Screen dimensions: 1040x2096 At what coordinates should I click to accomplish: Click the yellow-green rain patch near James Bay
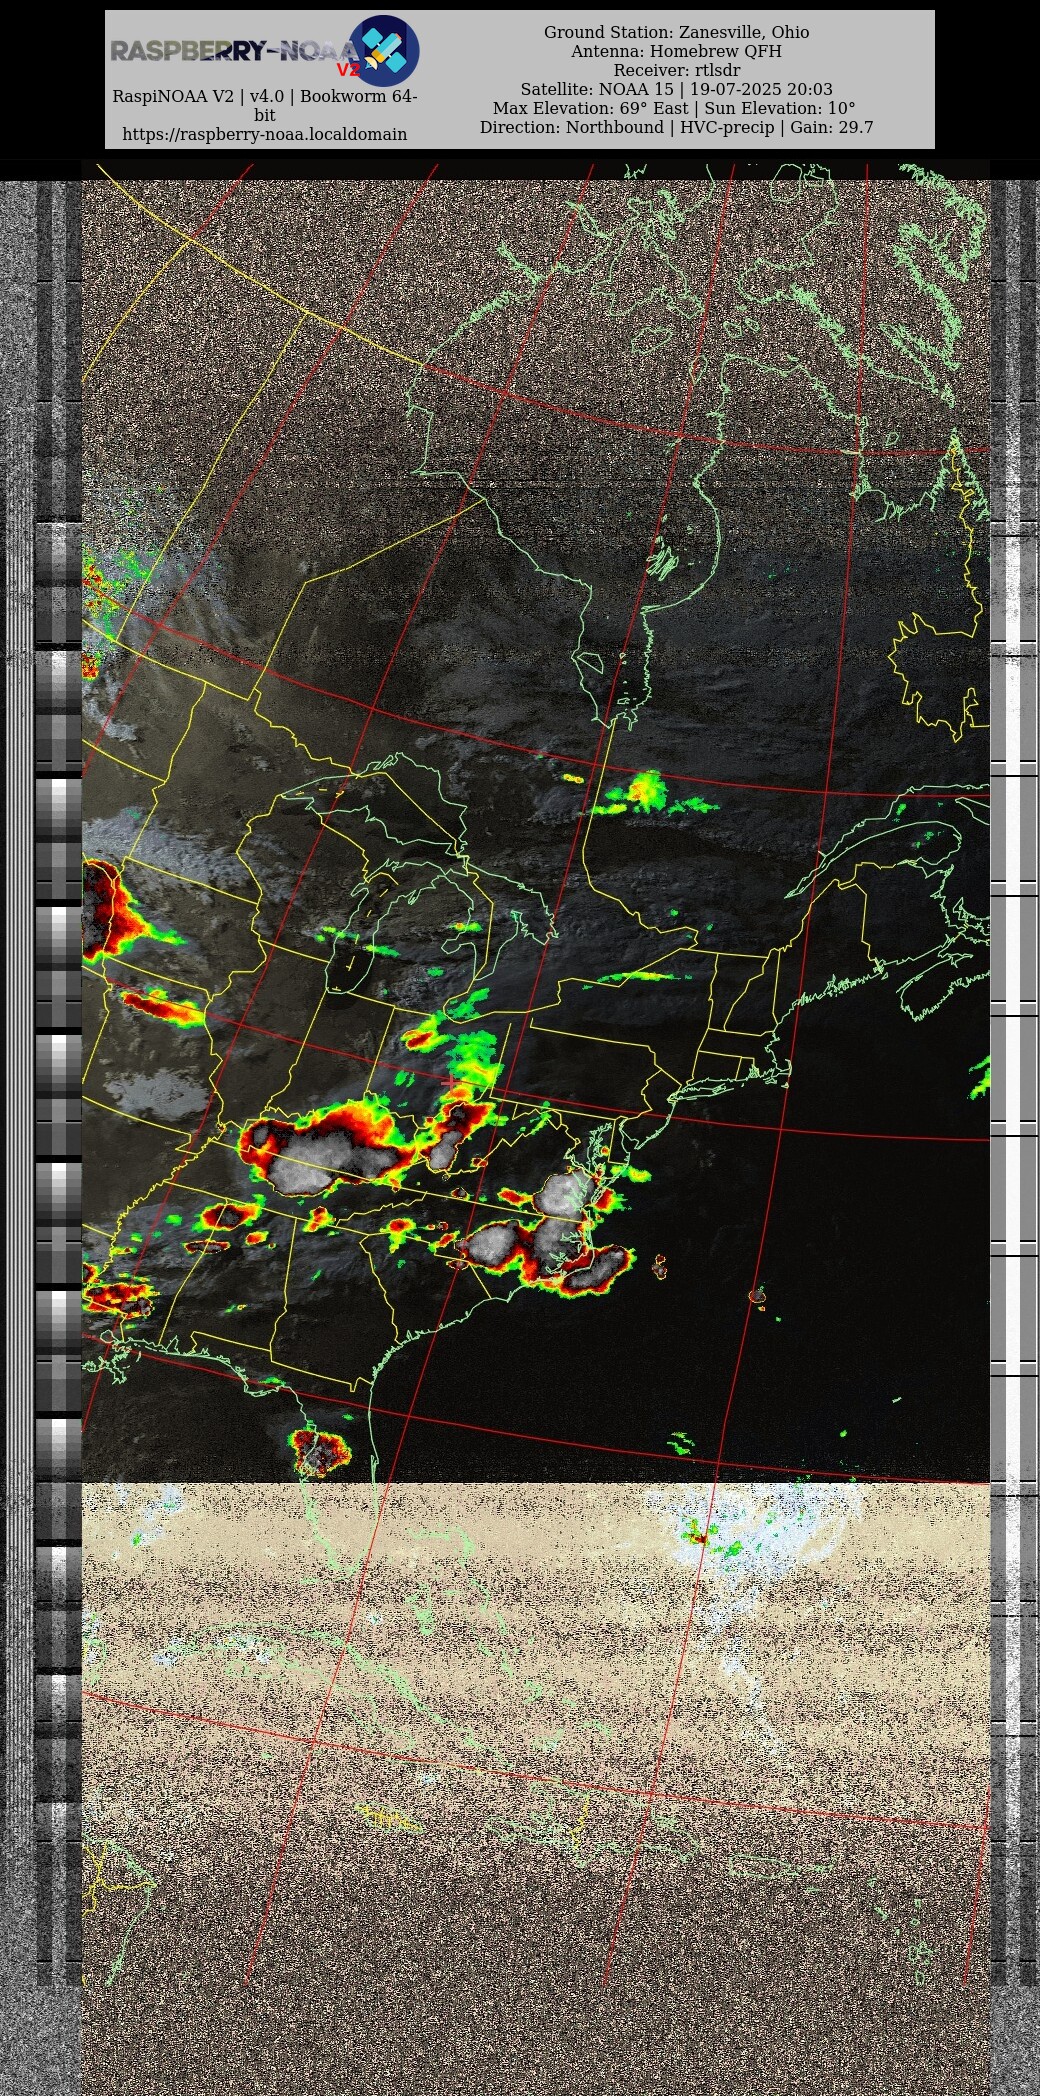[x=645, y=790]
